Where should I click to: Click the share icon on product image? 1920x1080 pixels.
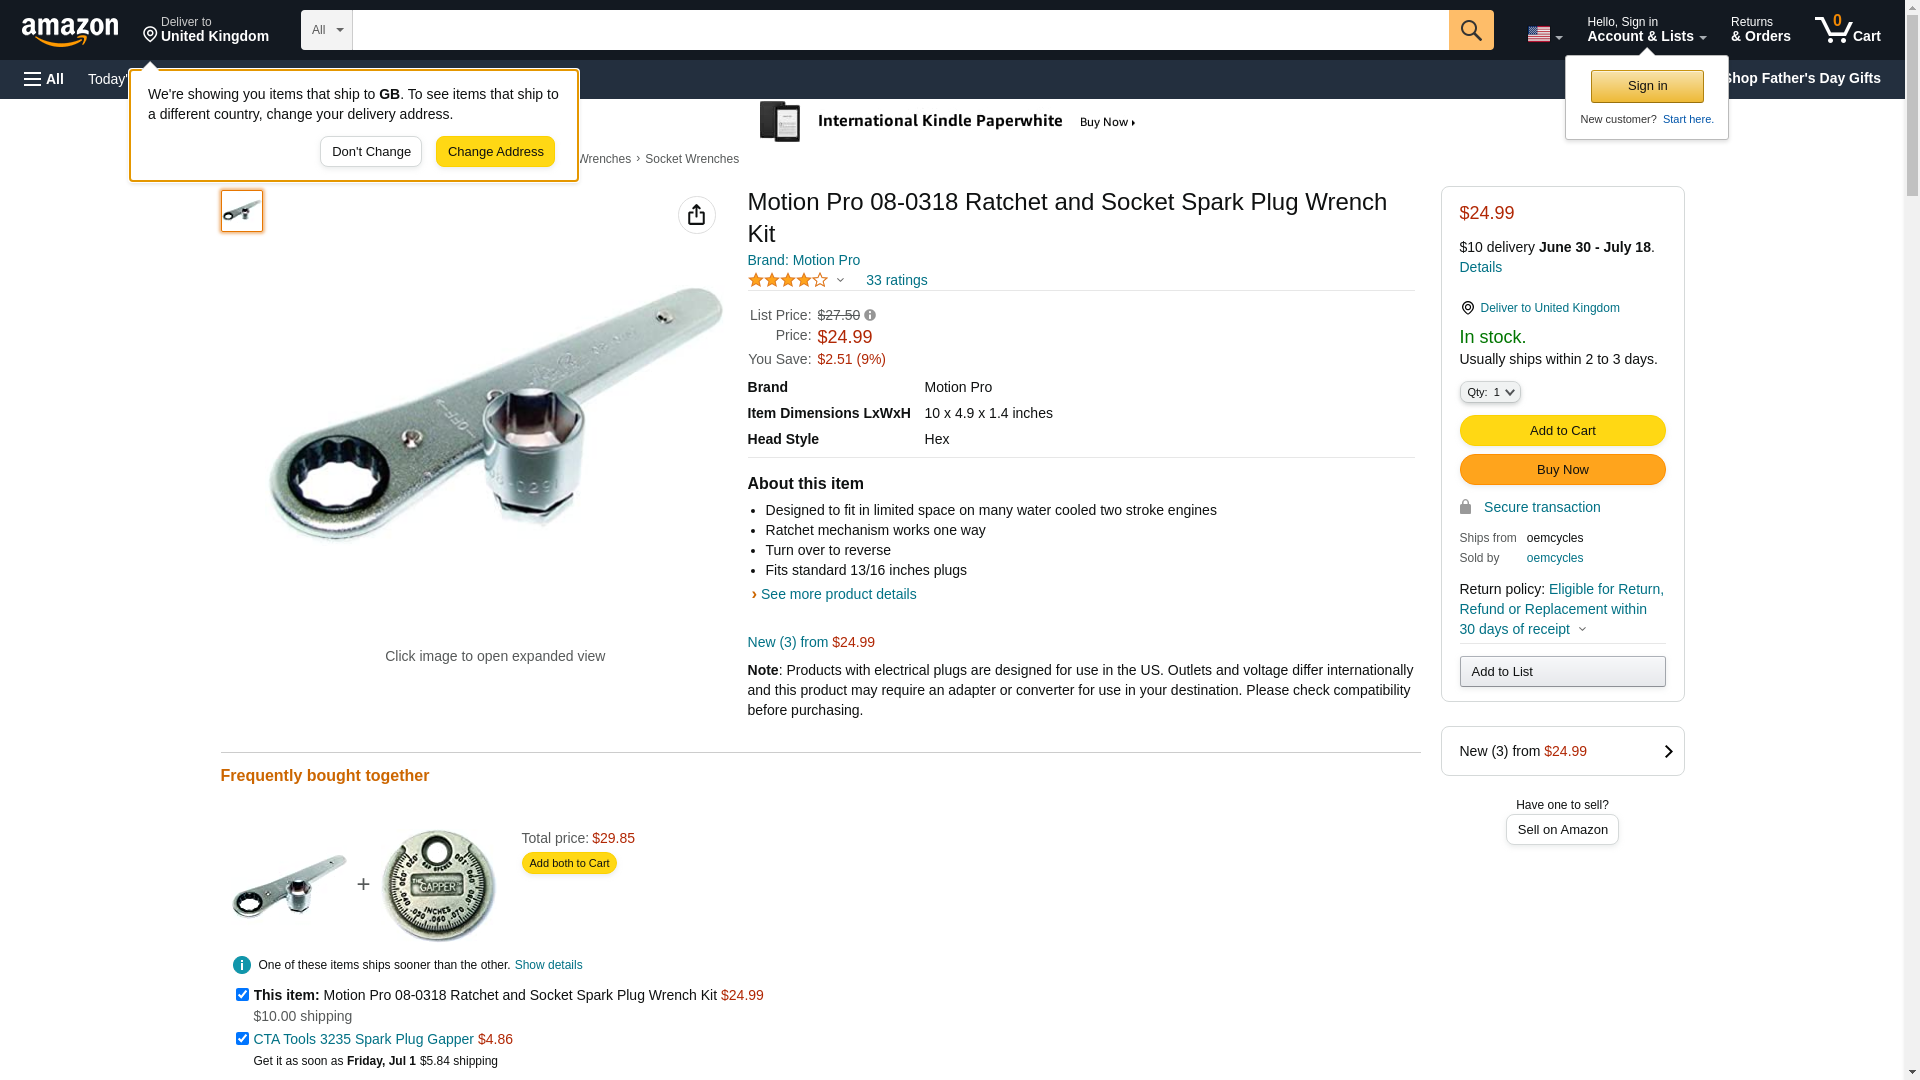coord(696,215)
